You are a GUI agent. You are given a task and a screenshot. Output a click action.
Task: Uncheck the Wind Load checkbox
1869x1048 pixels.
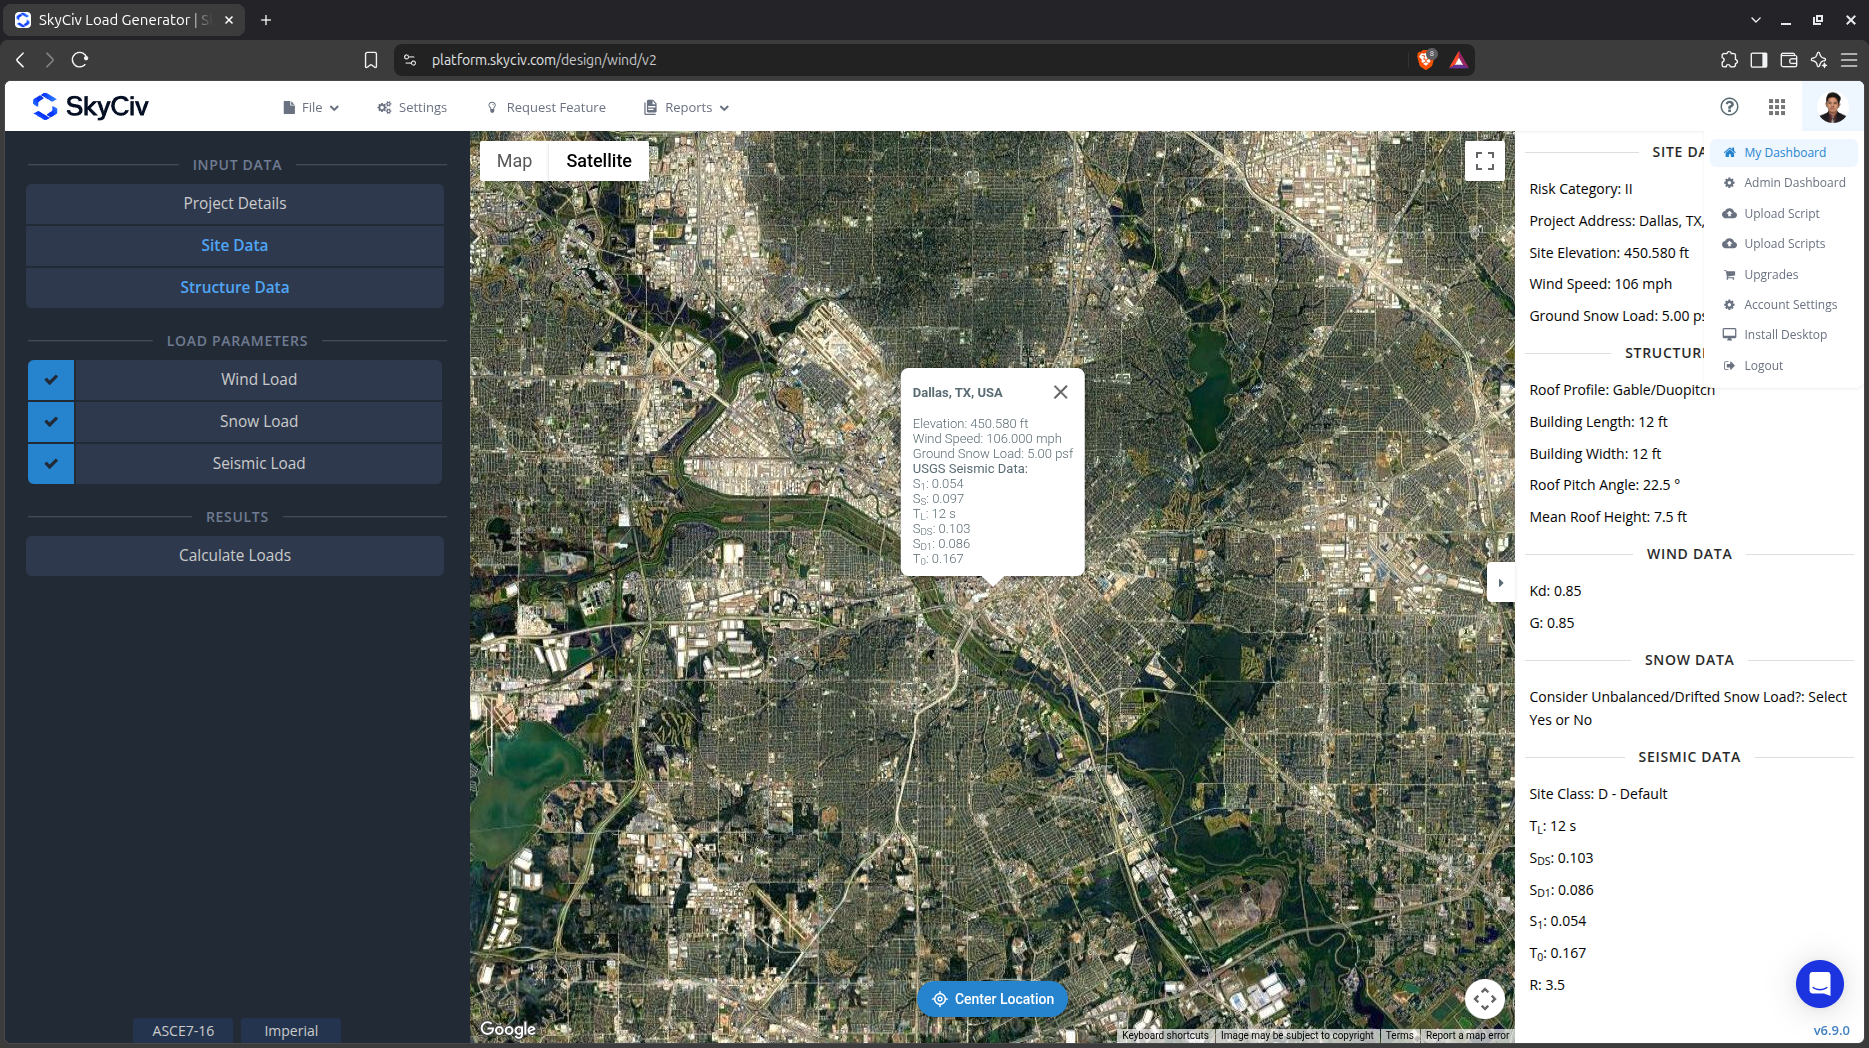pos(51,380)
